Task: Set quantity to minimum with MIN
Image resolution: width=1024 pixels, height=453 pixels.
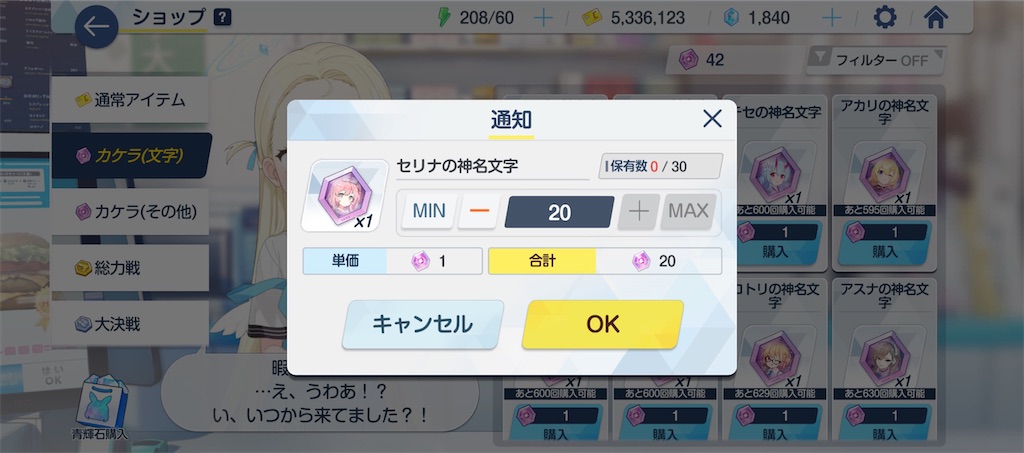Action: point(428,211)
